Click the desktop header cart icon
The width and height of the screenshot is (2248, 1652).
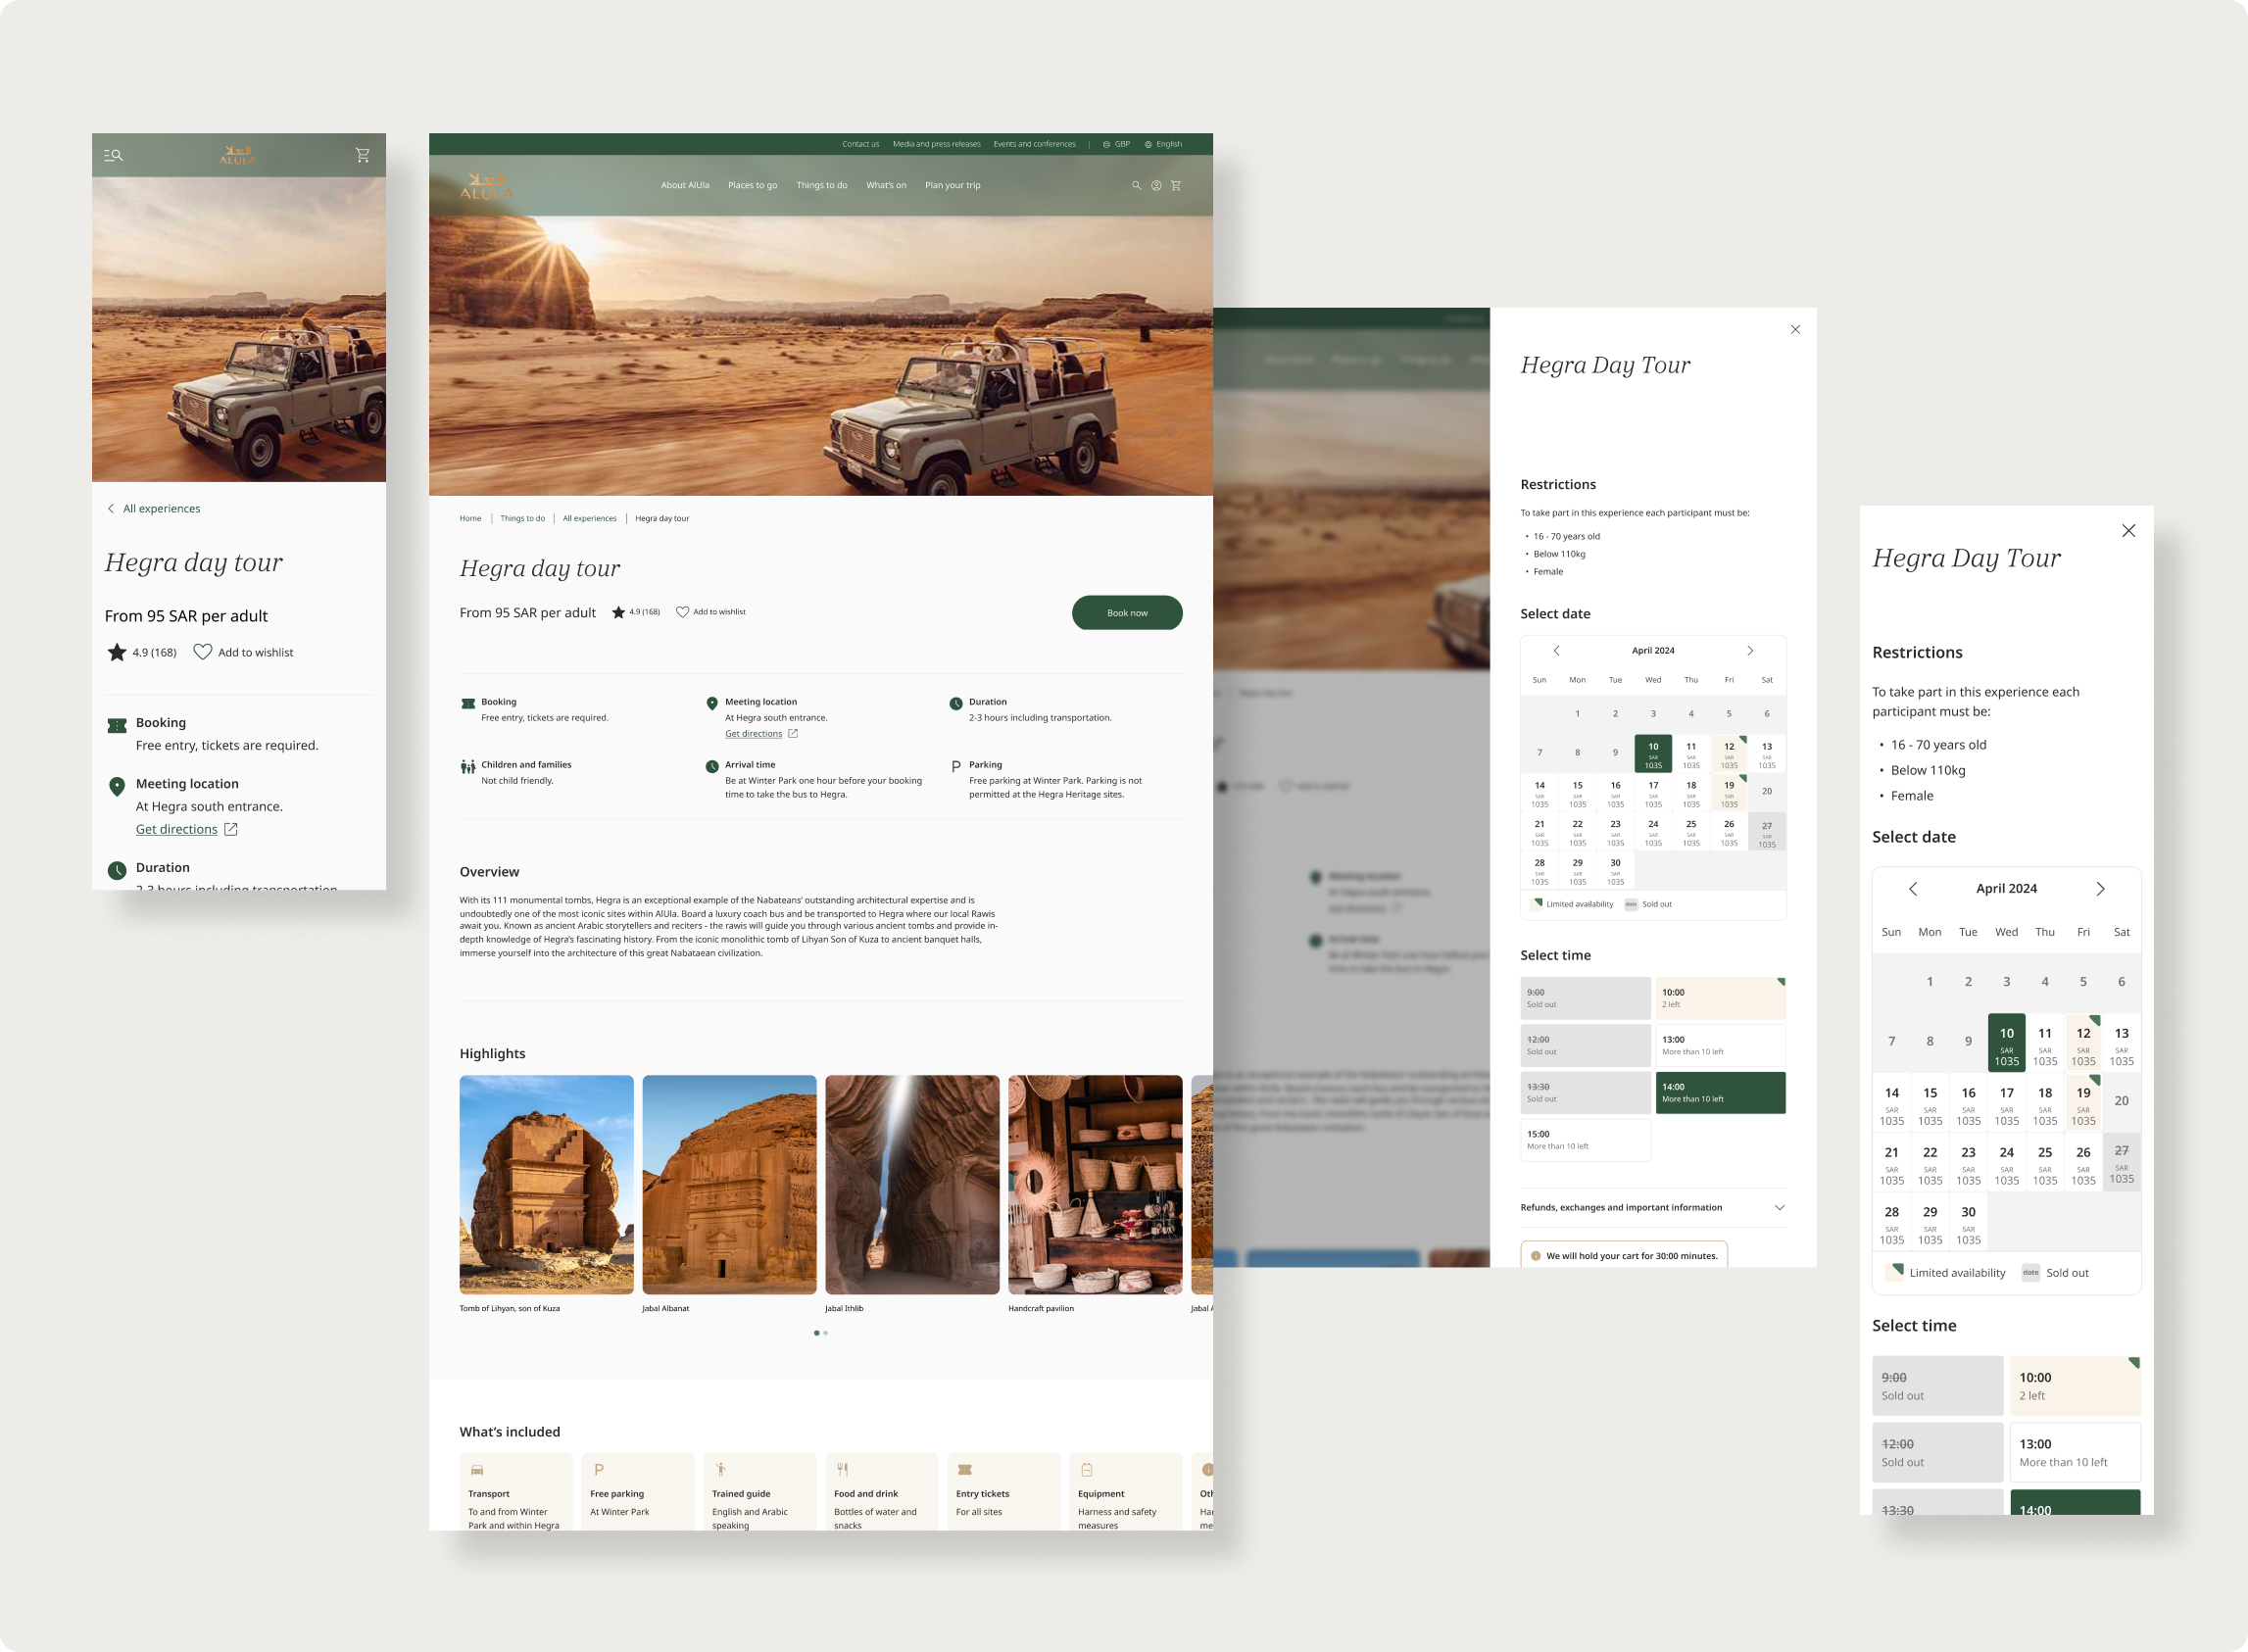[x=1176, y=185]
